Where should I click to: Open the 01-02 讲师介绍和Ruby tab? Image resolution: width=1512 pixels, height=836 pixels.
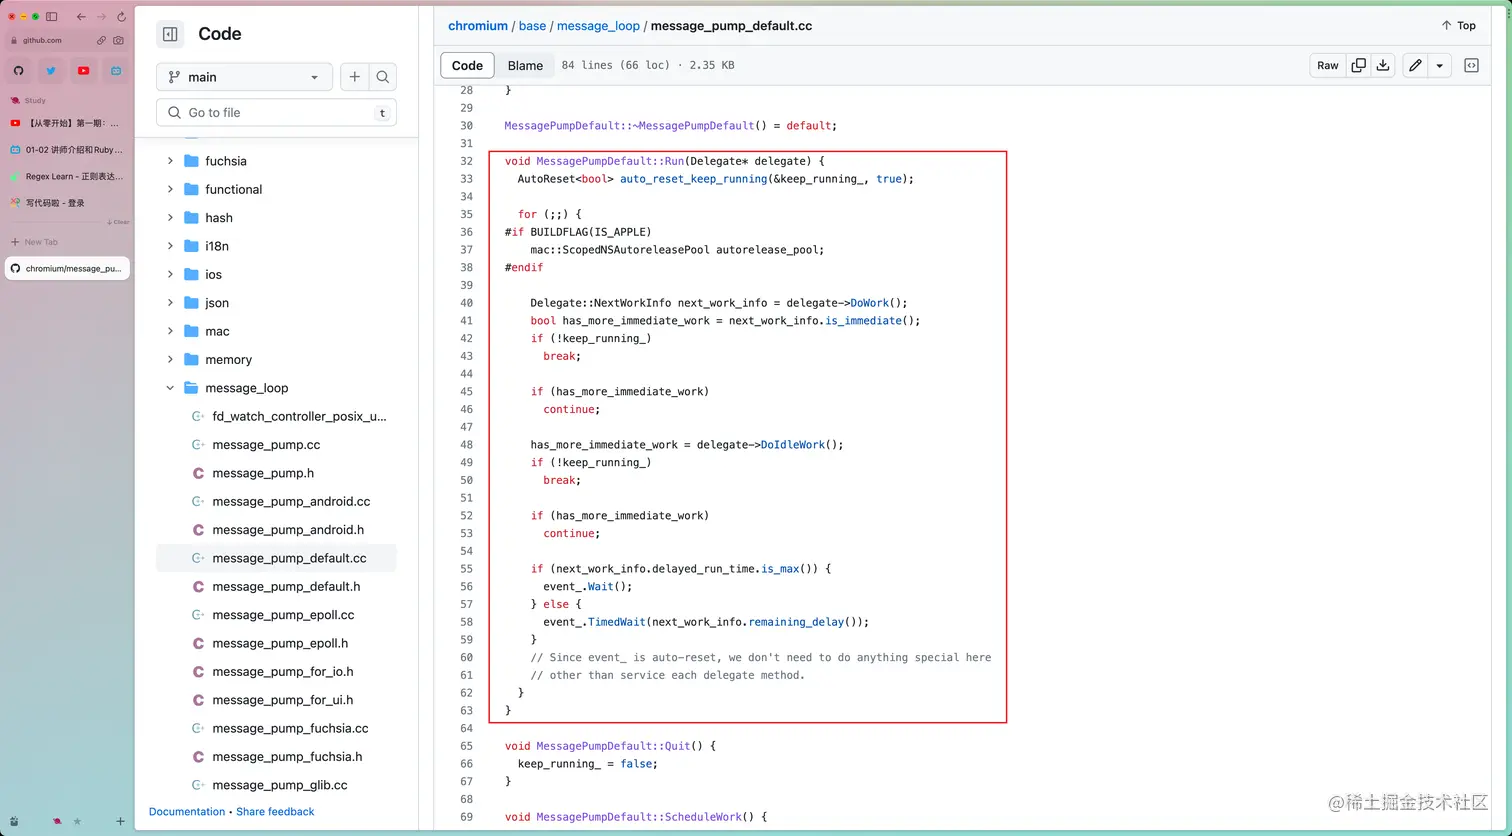pyautogui.click(x=67, y=150)
